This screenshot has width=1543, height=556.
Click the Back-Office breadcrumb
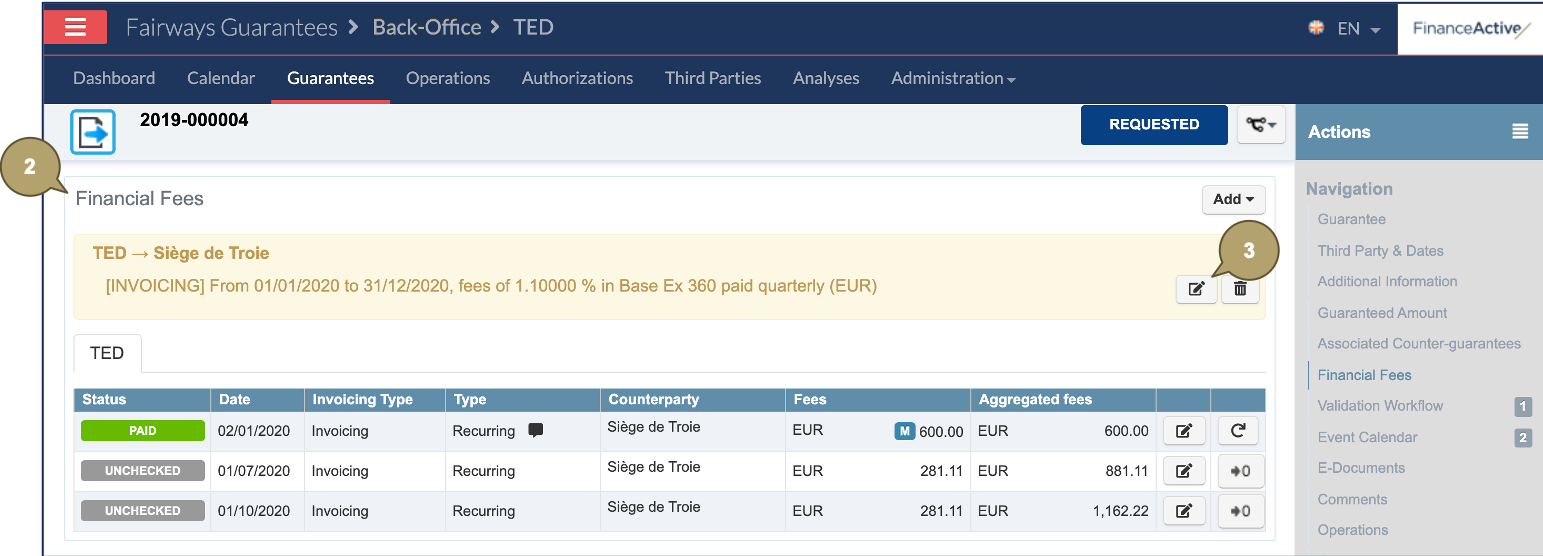[x=427, y=28]
